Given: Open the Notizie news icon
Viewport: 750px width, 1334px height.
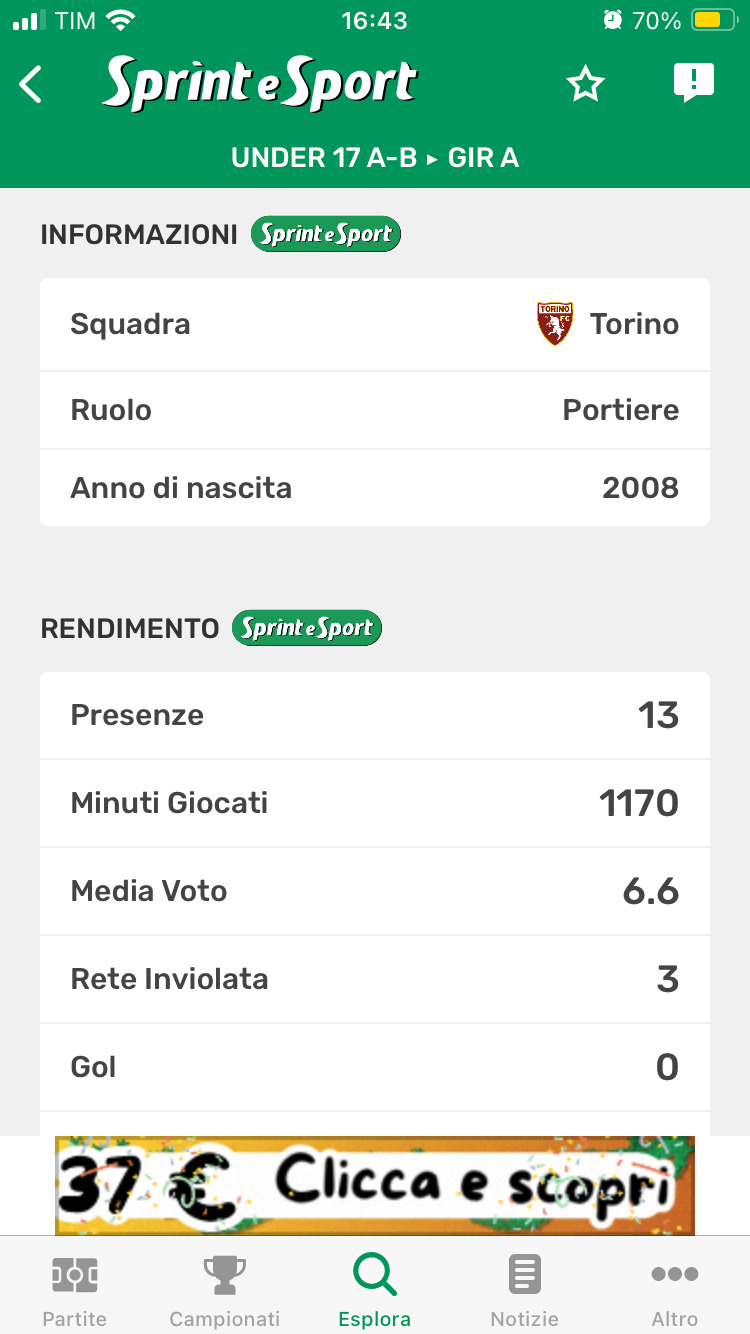Looking at the screenshot, I should pos(525,1276).
